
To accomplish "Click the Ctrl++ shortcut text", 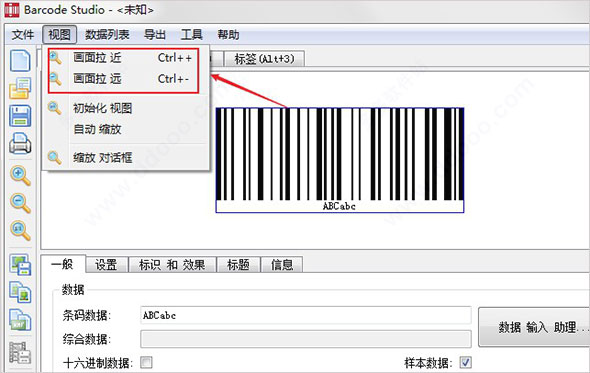I will 175,58.
